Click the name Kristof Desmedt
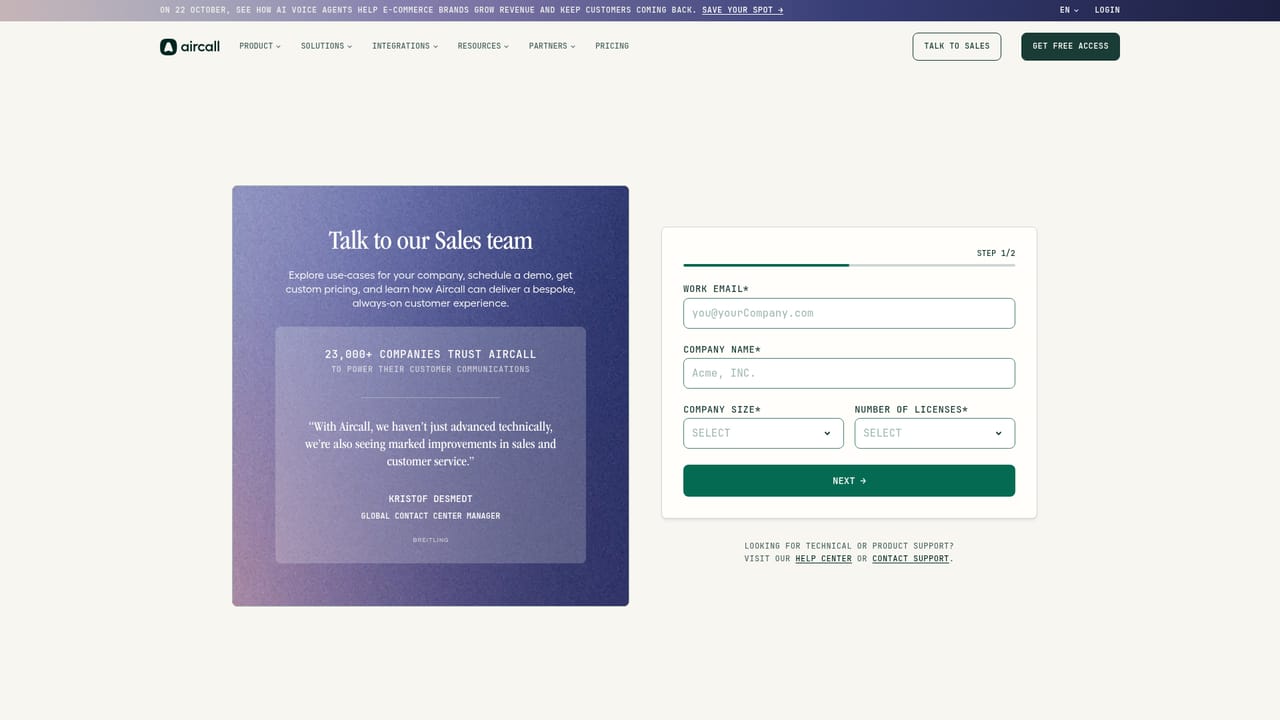Viewport: 1280px width, 720px height. (x=431, y=499)
